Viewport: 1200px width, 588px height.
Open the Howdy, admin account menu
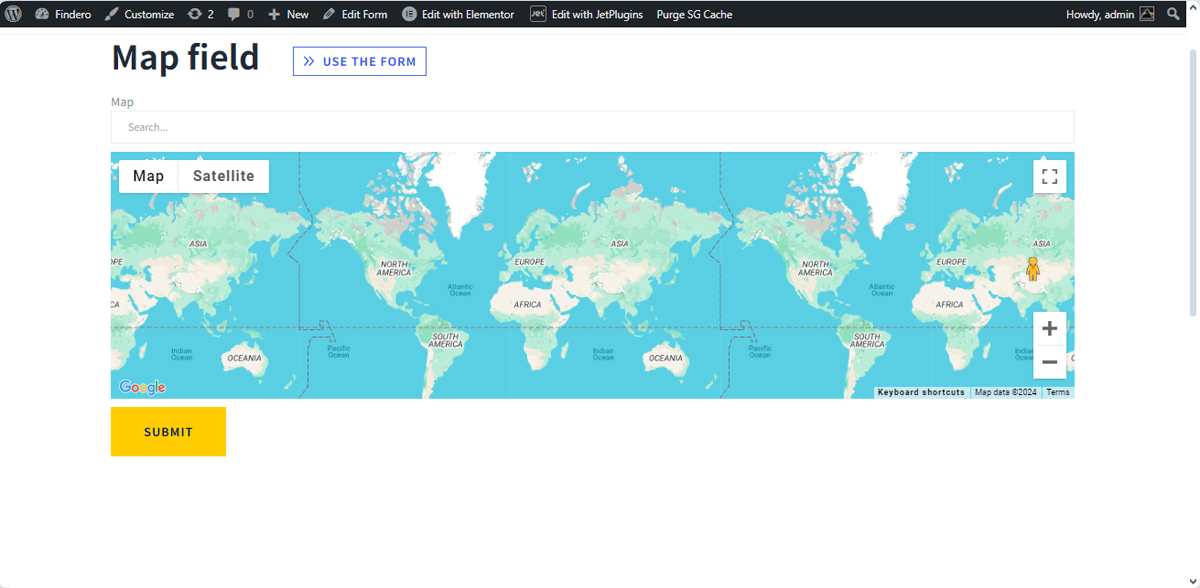[x=1103, y=14]
